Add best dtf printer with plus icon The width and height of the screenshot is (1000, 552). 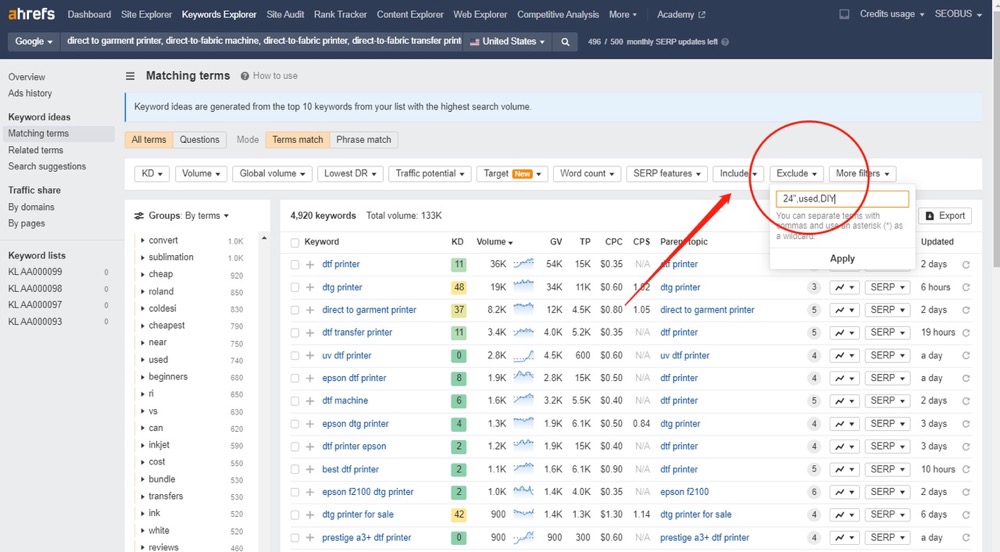pyautogui.click(x=310, y=469)
